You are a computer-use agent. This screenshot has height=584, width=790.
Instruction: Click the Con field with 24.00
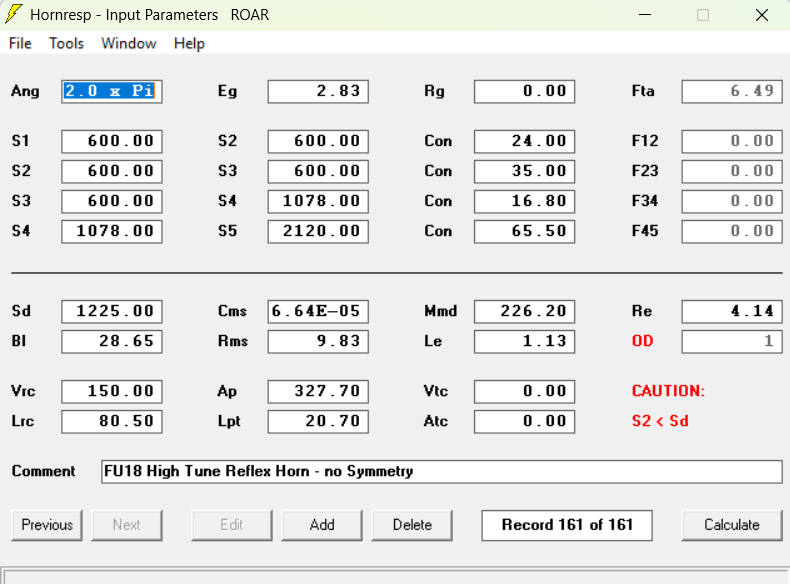point(524,141)
